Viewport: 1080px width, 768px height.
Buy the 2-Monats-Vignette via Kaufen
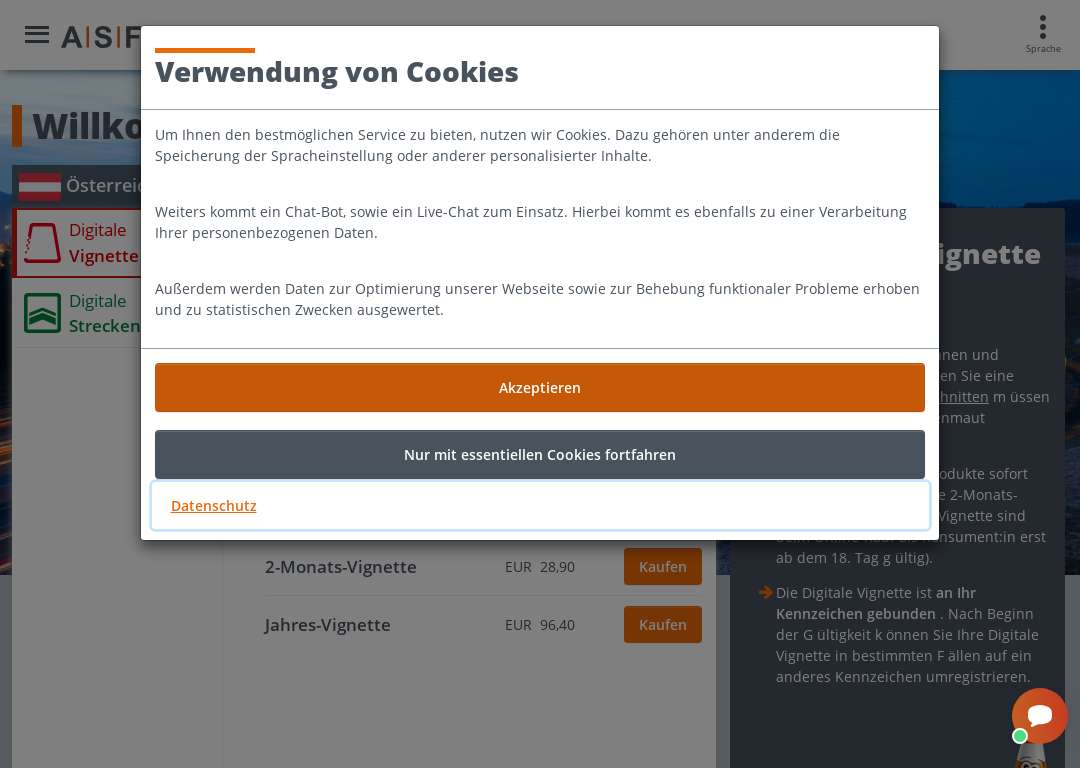663,567
